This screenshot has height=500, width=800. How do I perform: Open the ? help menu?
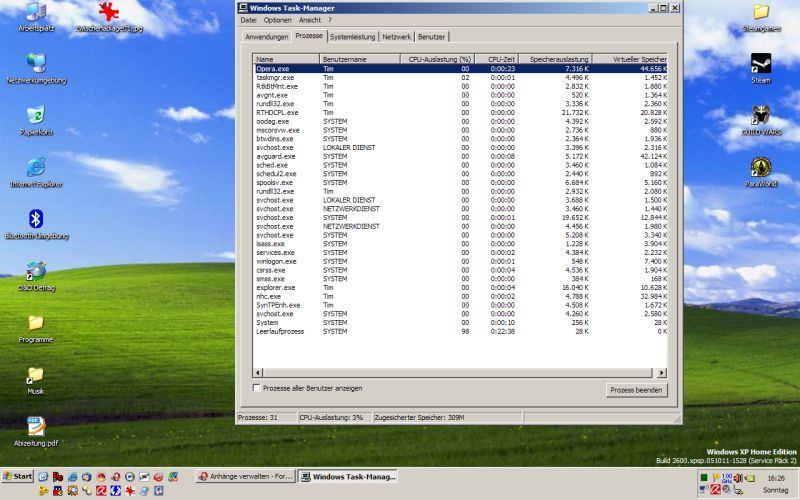pos(330,20)
